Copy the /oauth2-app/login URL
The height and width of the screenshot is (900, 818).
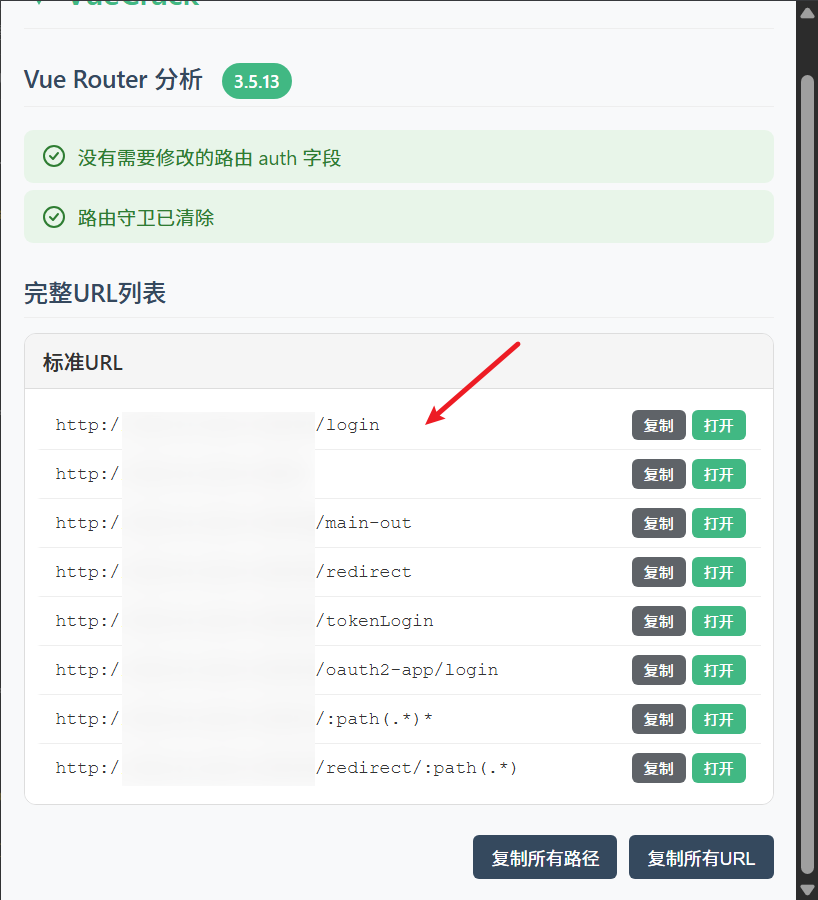(658, 670)
